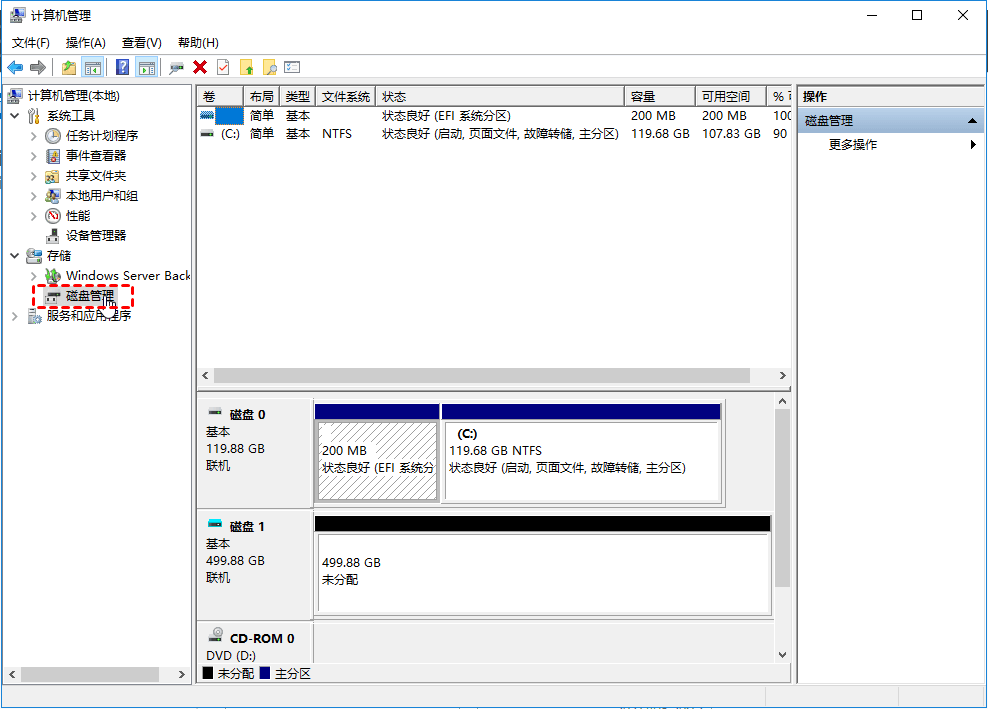Select the EFI 系统分区 volume row

pyautogui.click(x=495, y=116)
